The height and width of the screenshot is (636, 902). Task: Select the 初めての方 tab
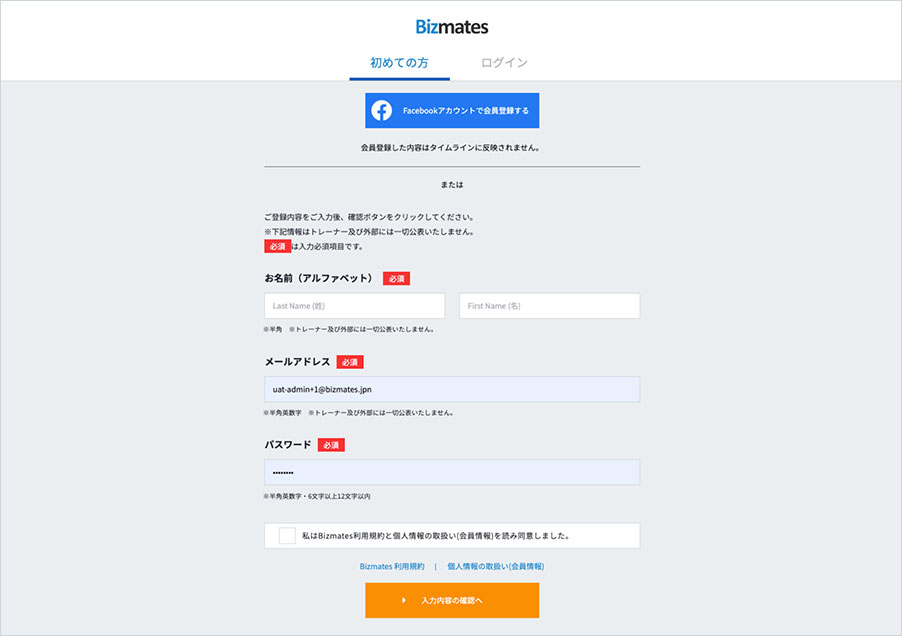point(400,61)
